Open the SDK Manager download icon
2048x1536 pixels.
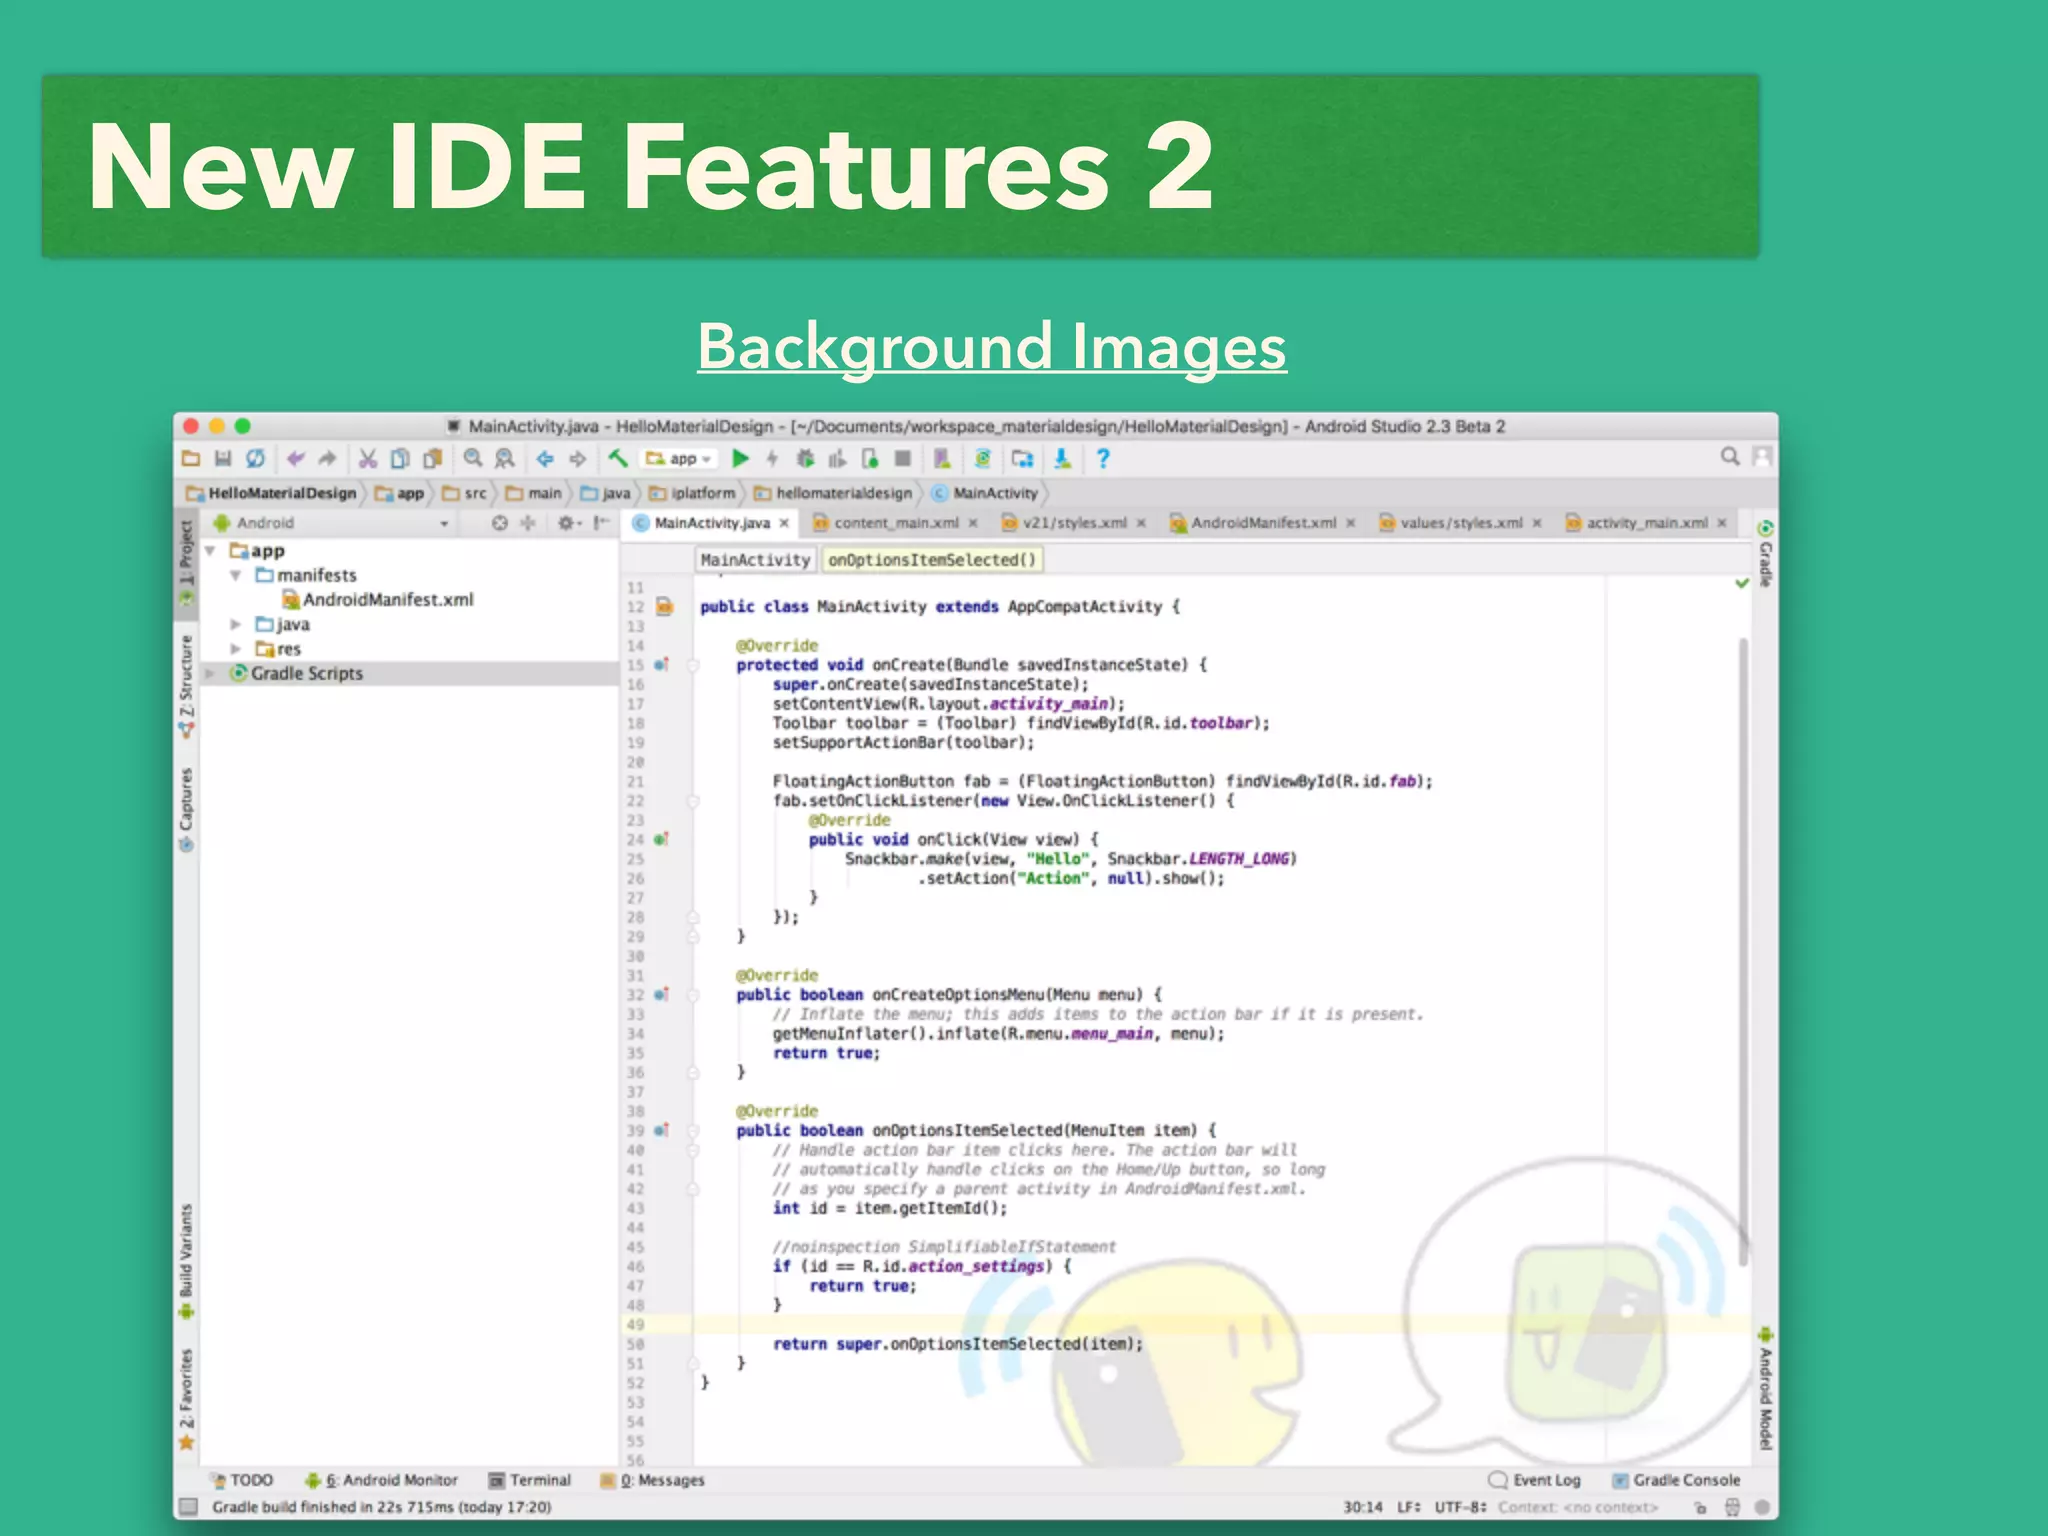click(1062, 459)
